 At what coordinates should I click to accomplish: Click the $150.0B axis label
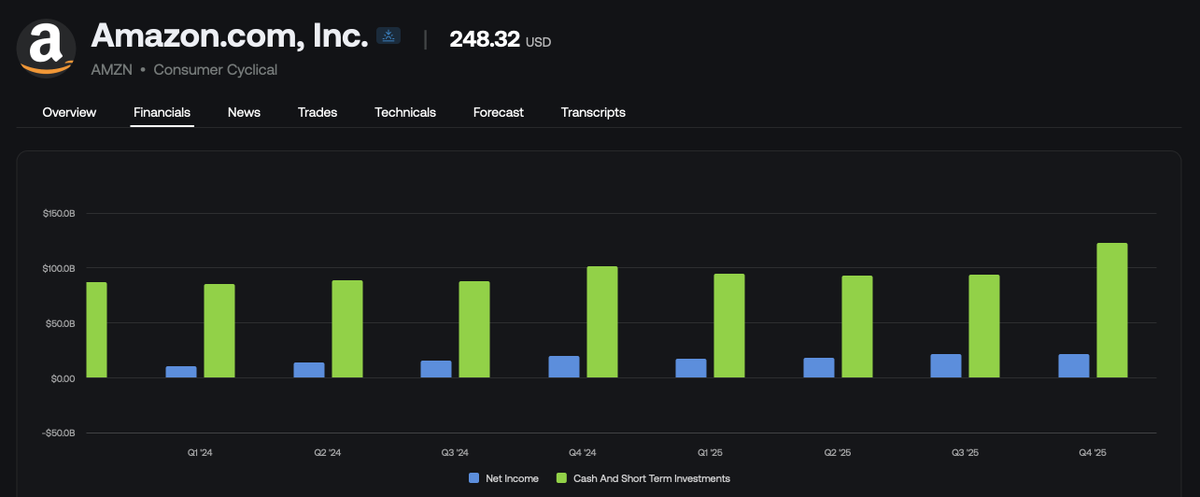60,213
